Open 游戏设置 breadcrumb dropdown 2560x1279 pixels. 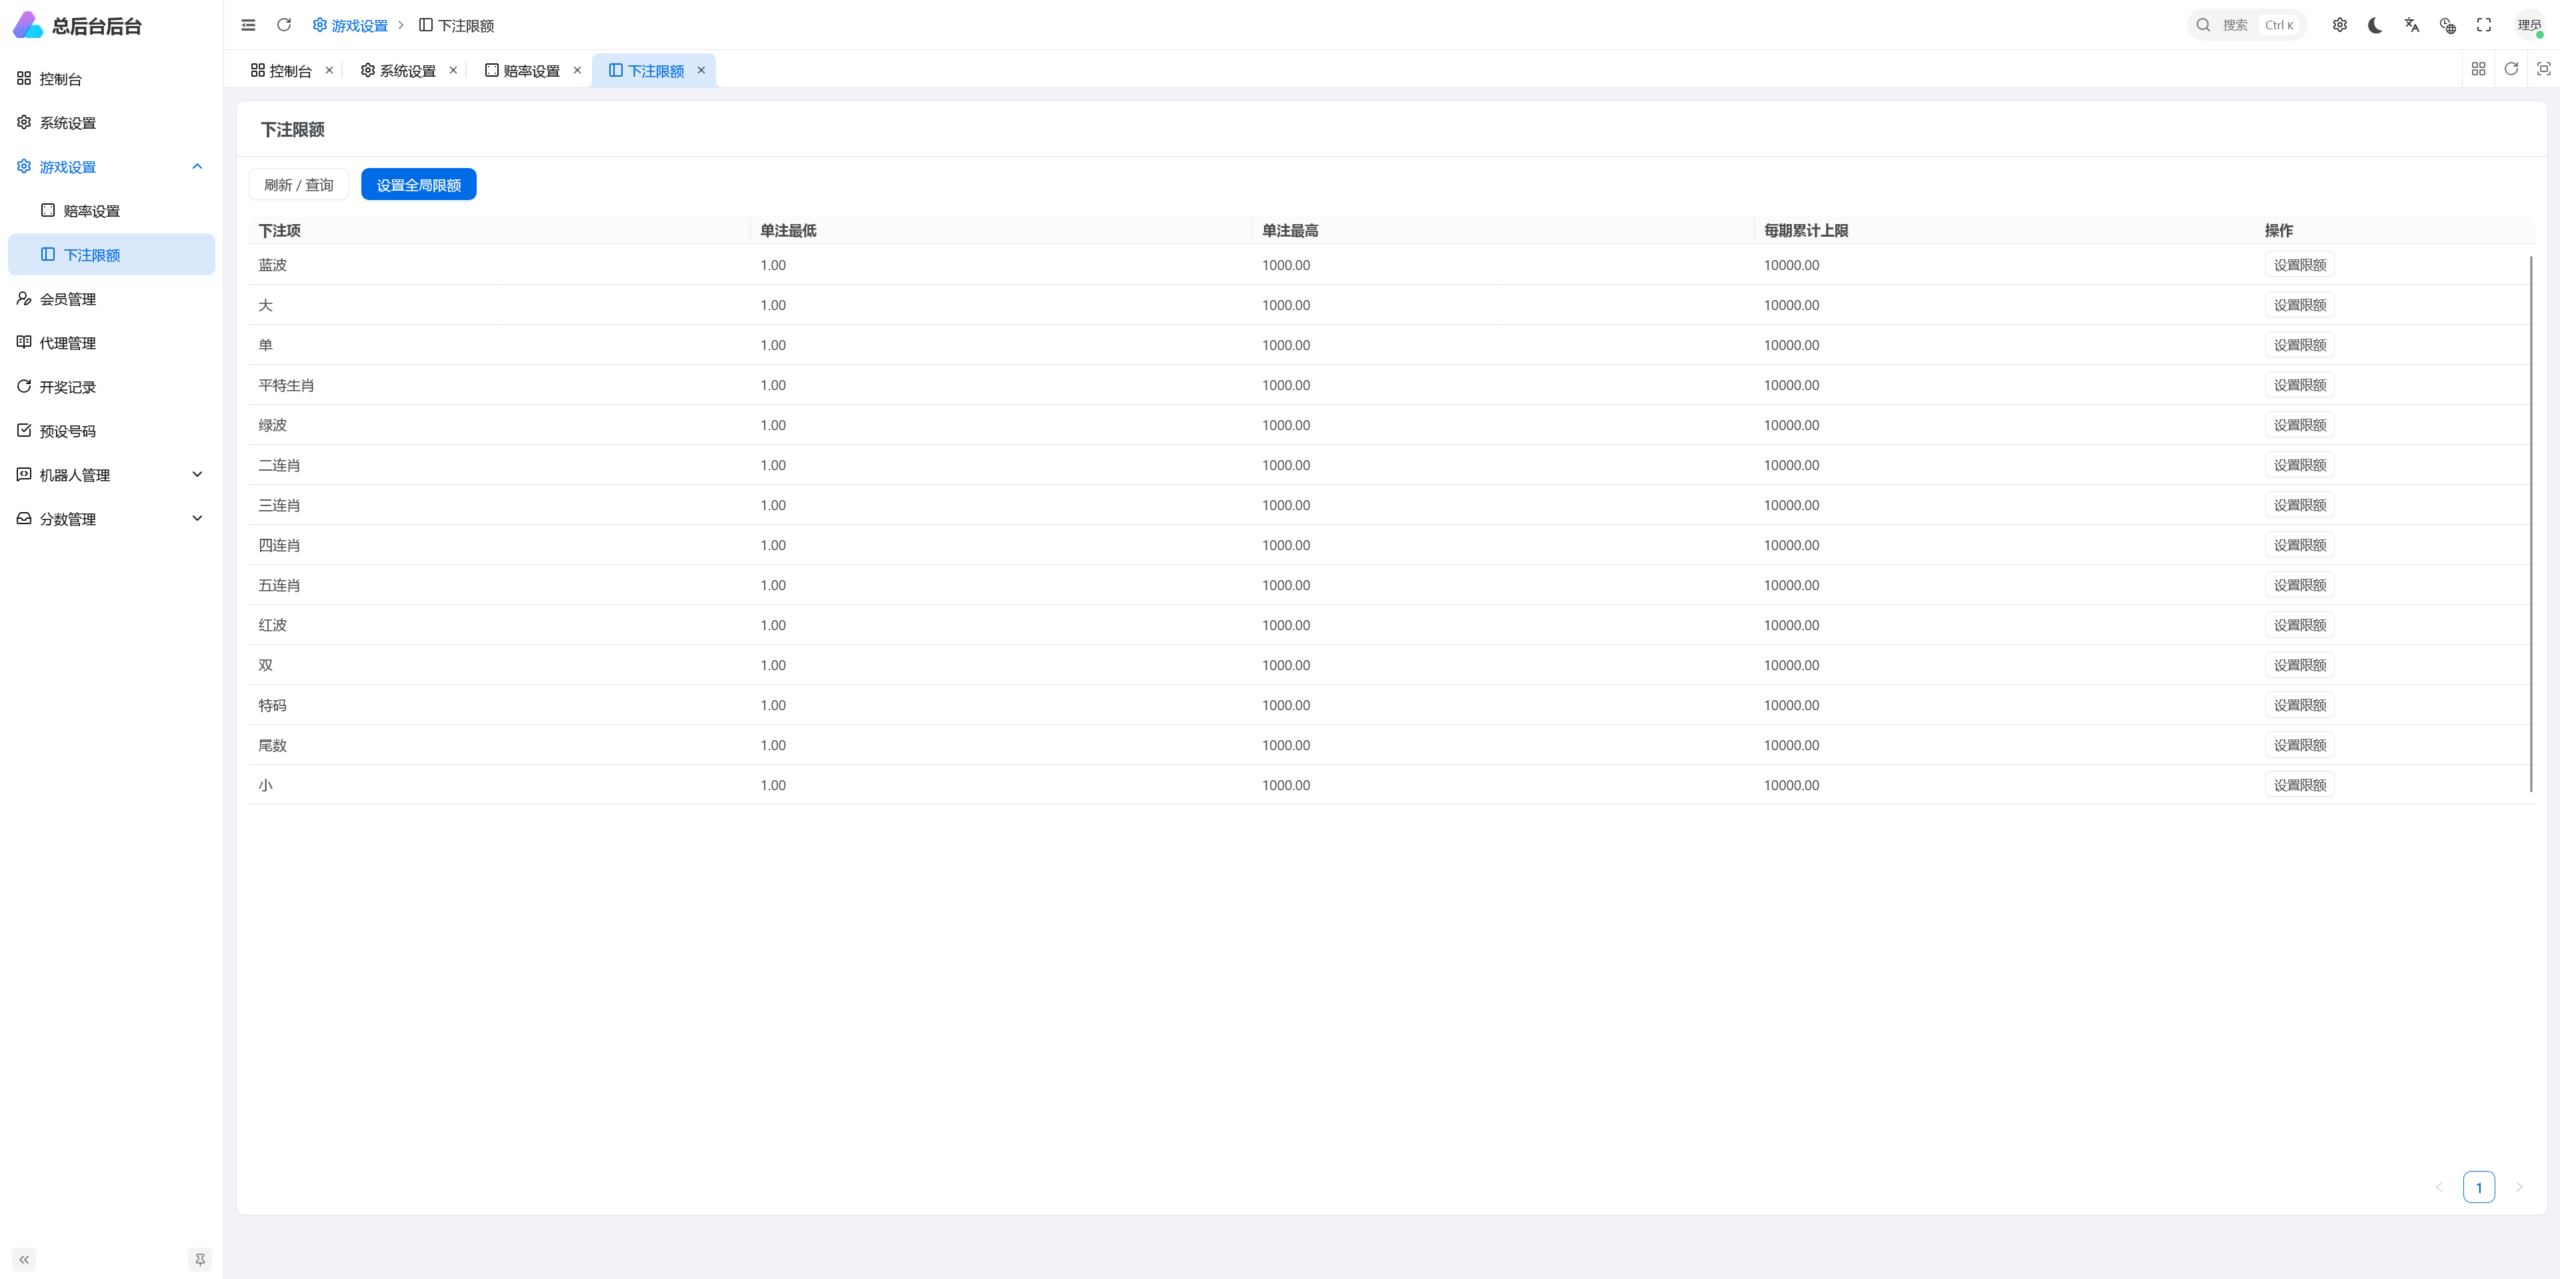[x=350, y=25]
